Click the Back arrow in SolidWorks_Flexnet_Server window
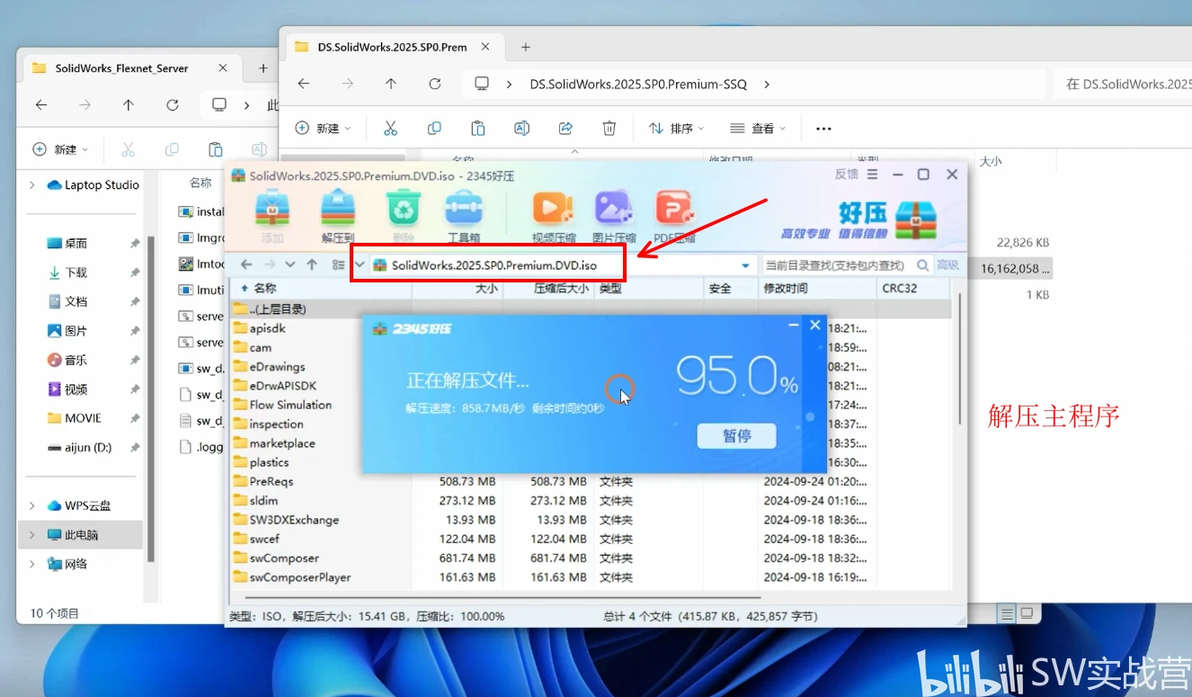 42,105
